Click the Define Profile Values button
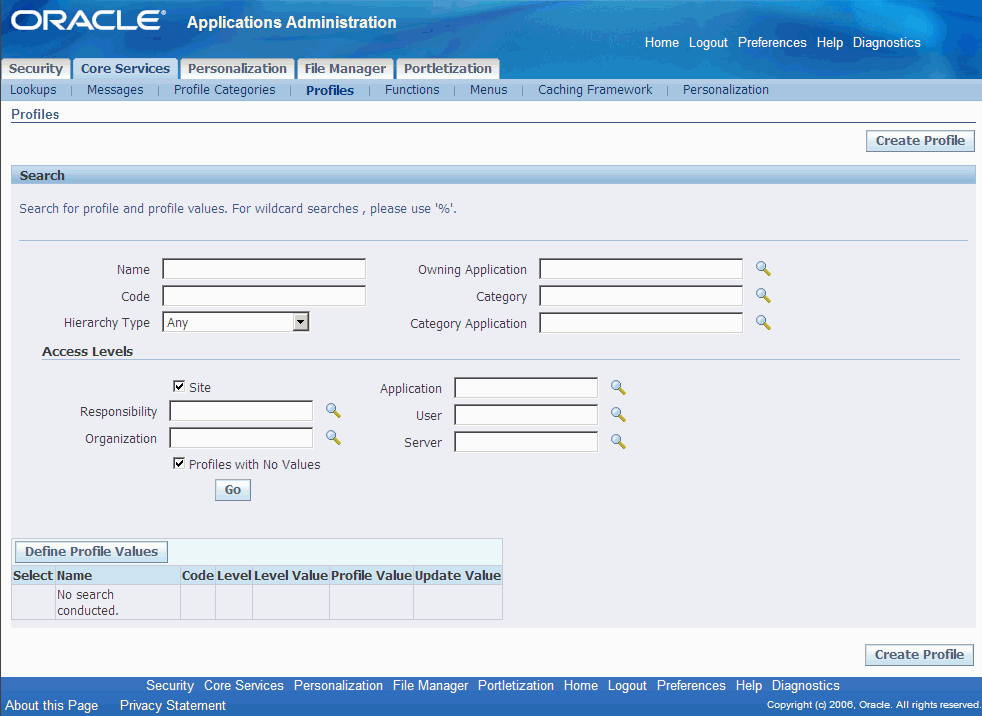This screenshot has height=716, width=982. (x=91, y=551)
